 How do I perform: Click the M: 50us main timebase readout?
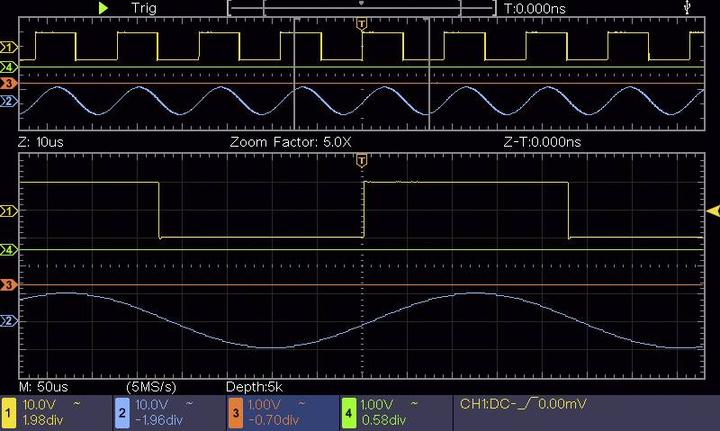tap(44, 386)
